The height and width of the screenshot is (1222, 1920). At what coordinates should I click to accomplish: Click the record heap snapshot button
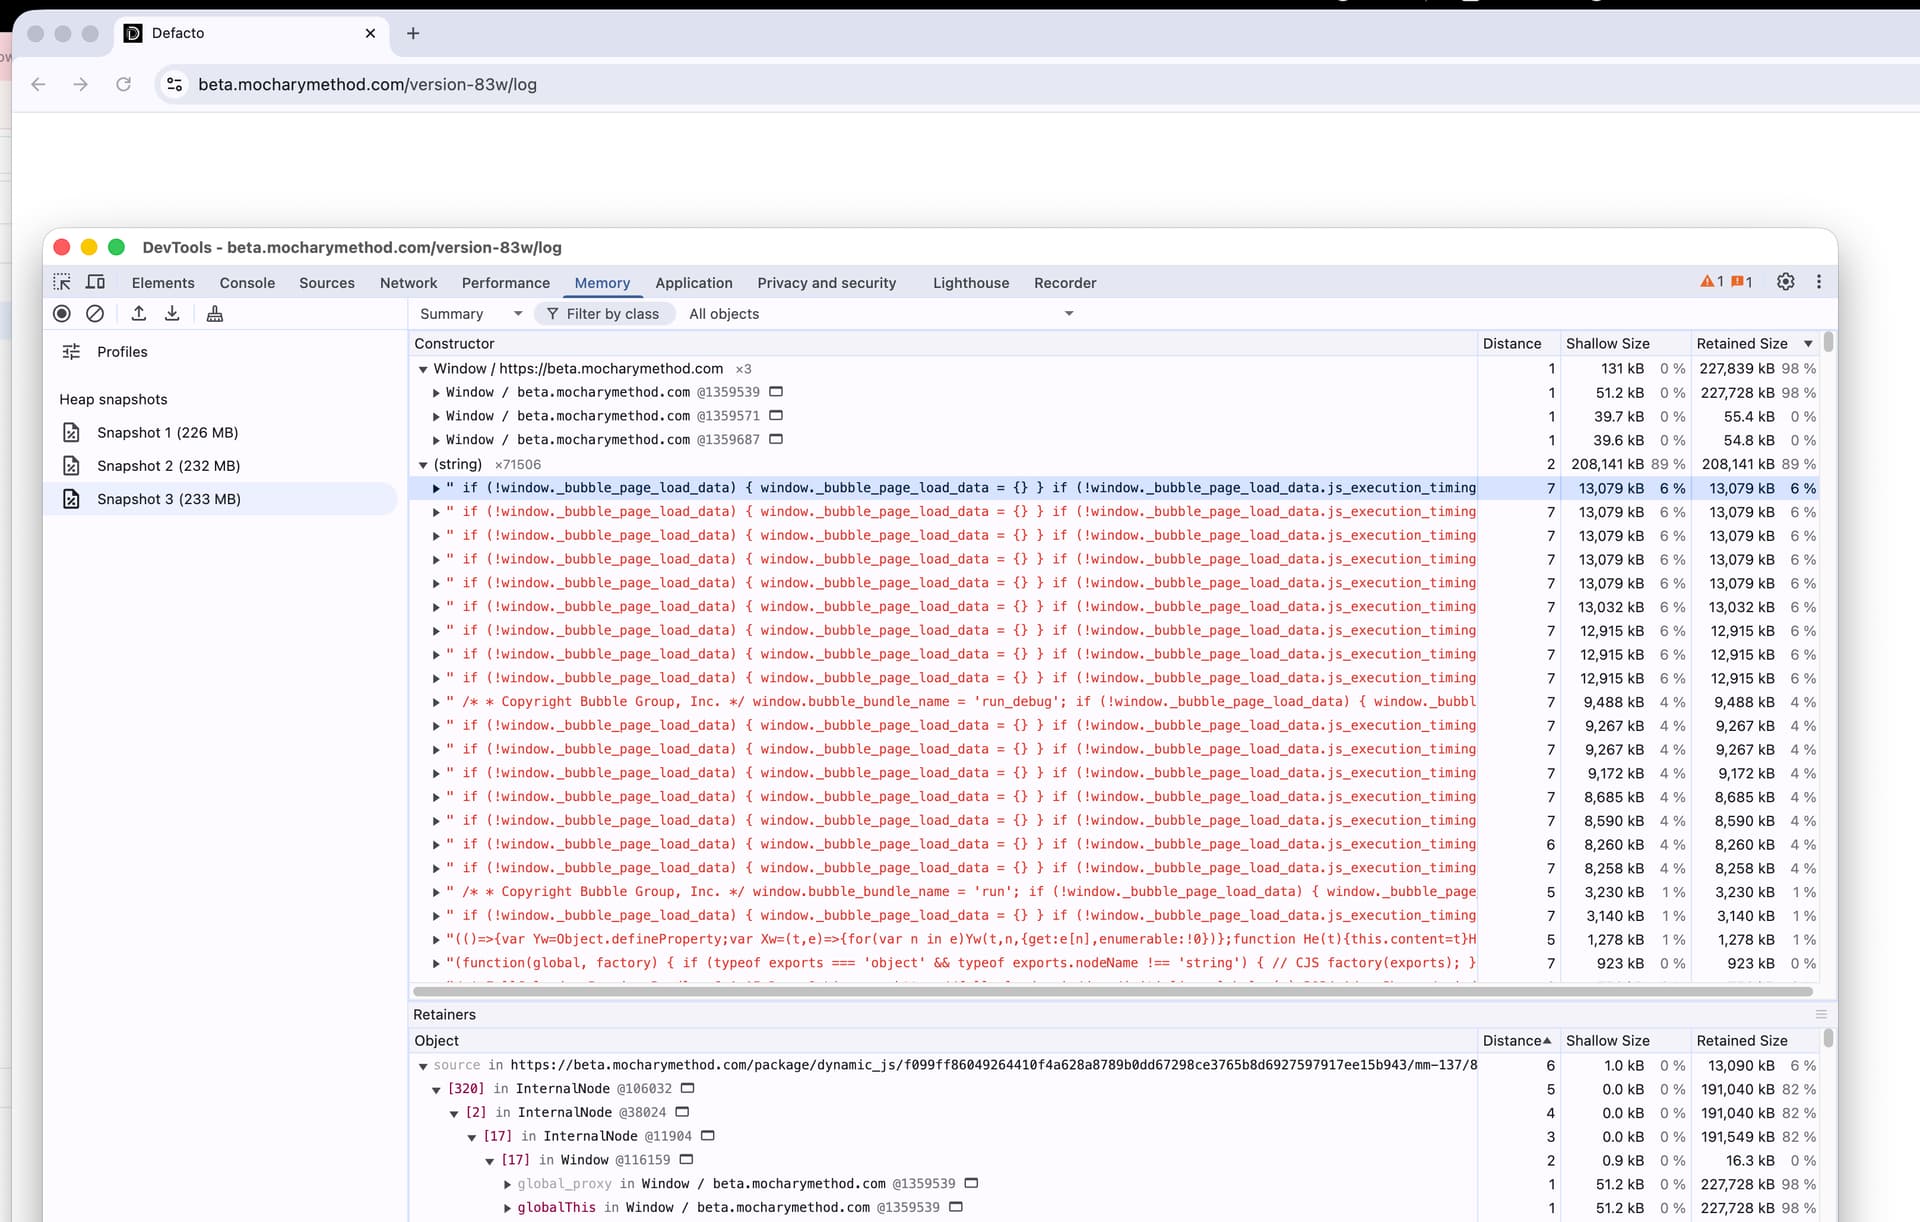pyautogui.click(x=62, y=314)
